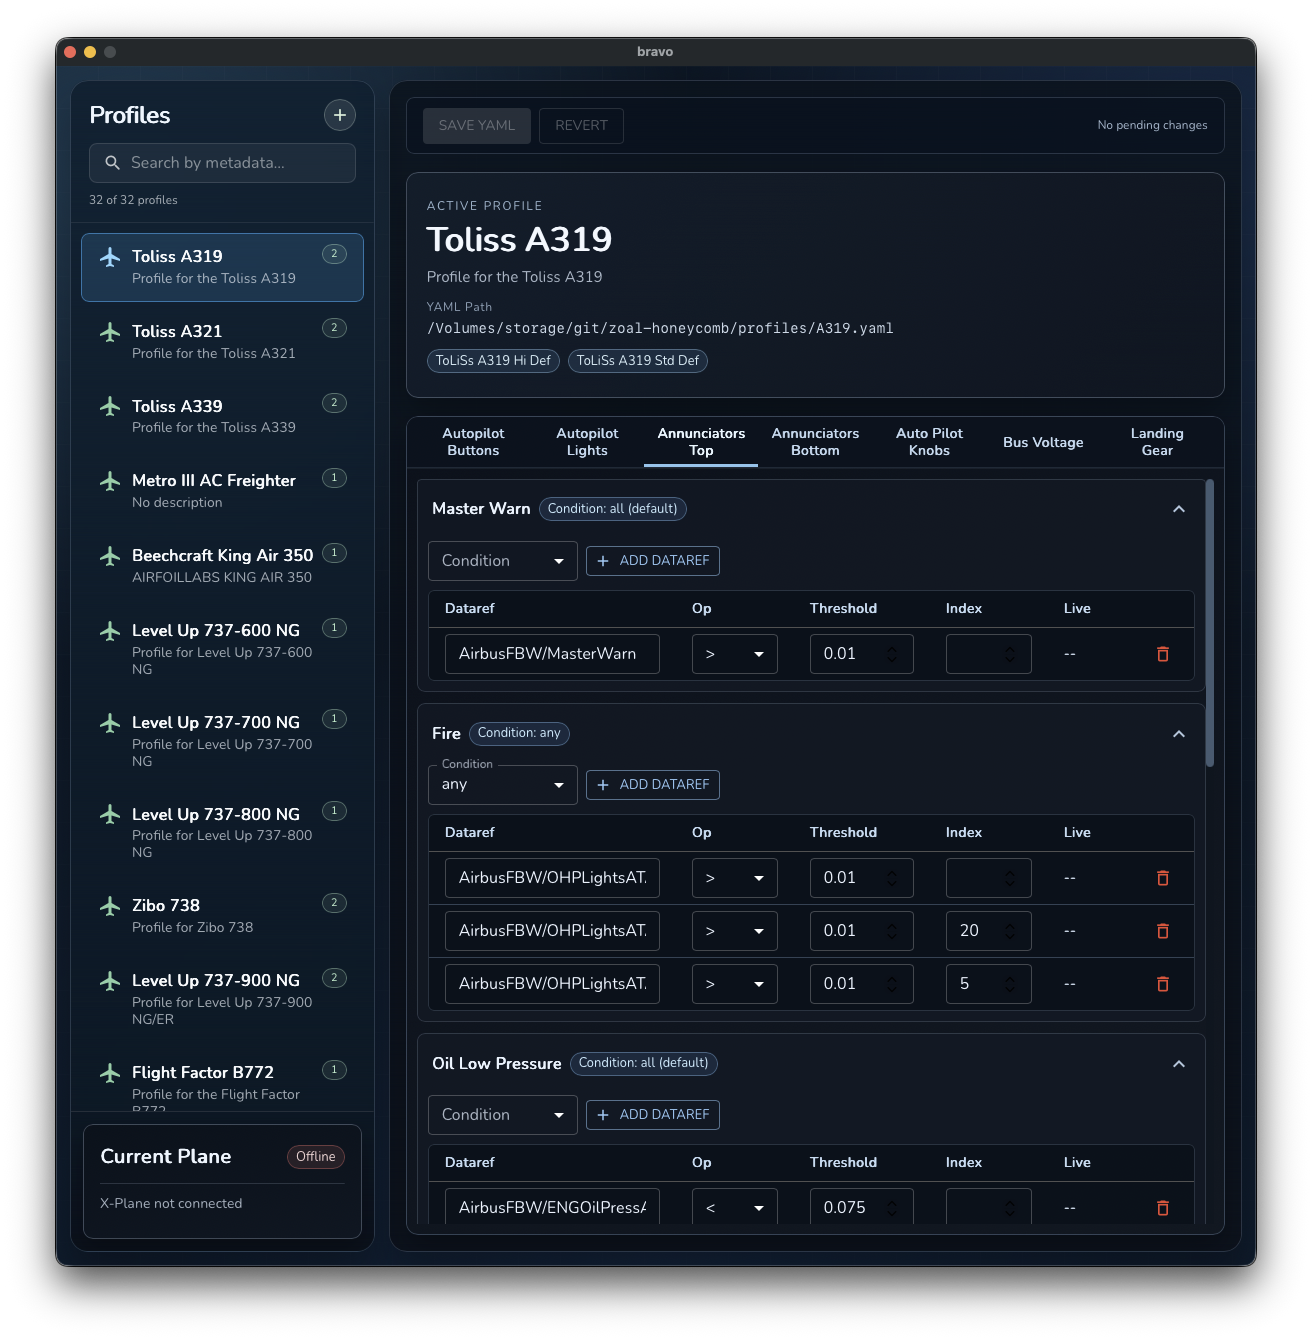This screenshot has width=1312, height=1340.
Task: Open the Op dropdown in the MasterWarn row
Action: click(x=734, y=653)
